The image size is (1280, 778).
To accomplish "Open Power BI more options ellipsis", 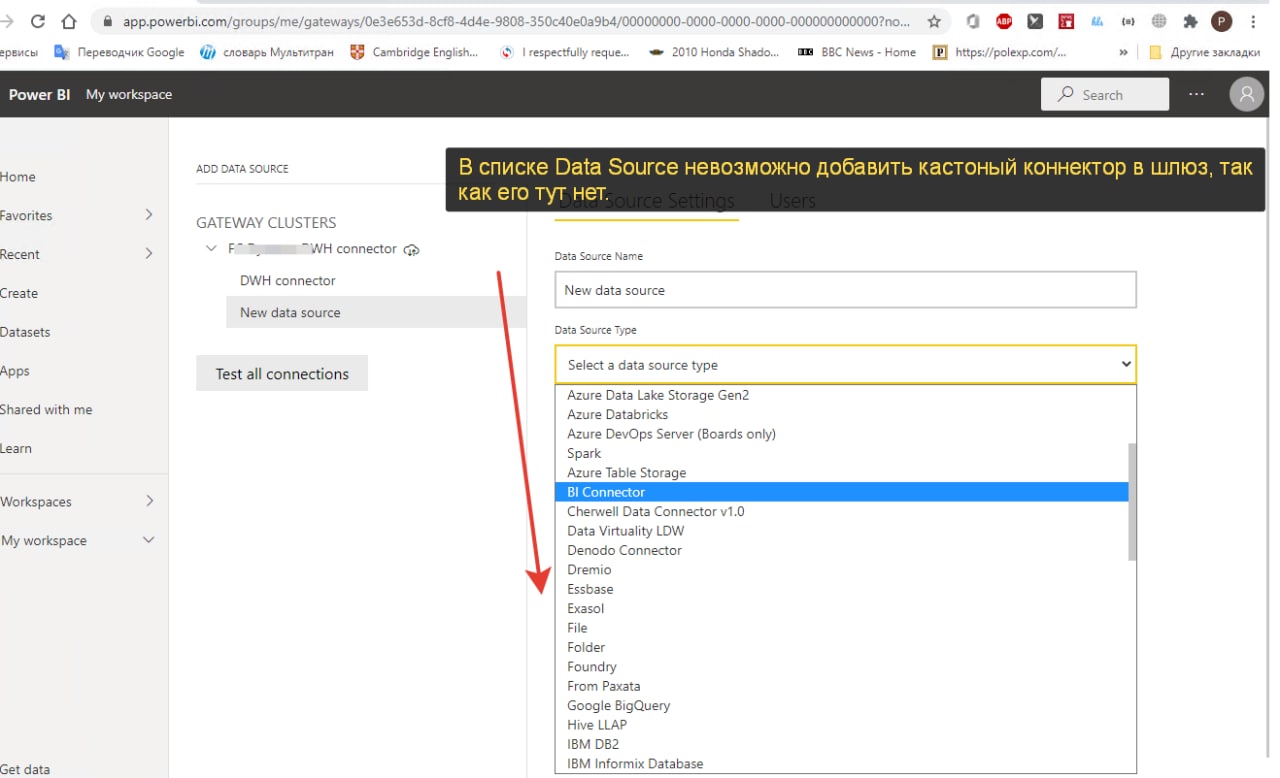I will pyautogui.click(x=1197, y=94).
